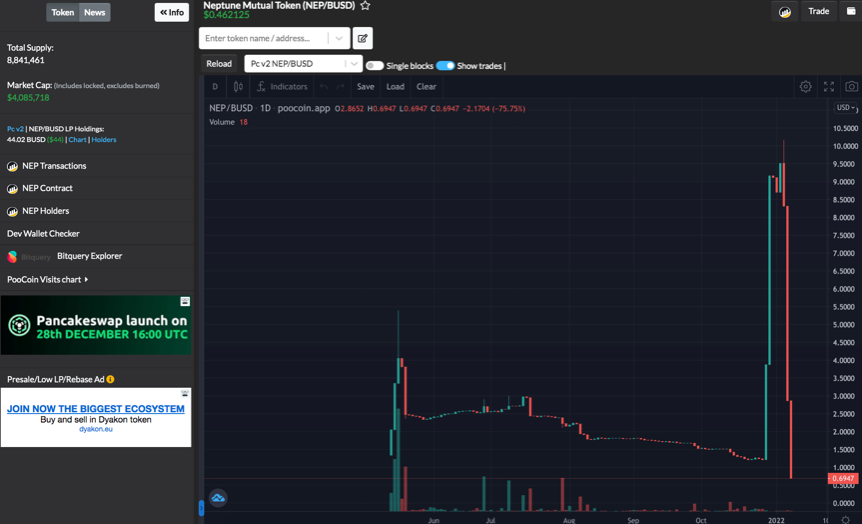Open NEP Transactions
The height and width of the screenshot is (524, 862).
point(54,166)
